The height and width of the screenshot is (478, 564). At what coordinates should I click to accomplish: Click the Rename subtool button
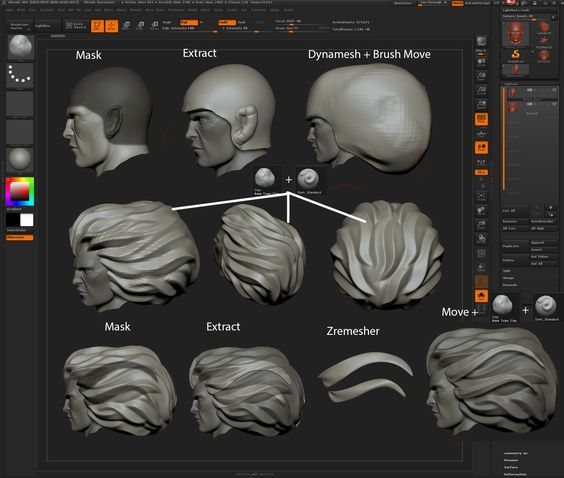click(516, 221)
